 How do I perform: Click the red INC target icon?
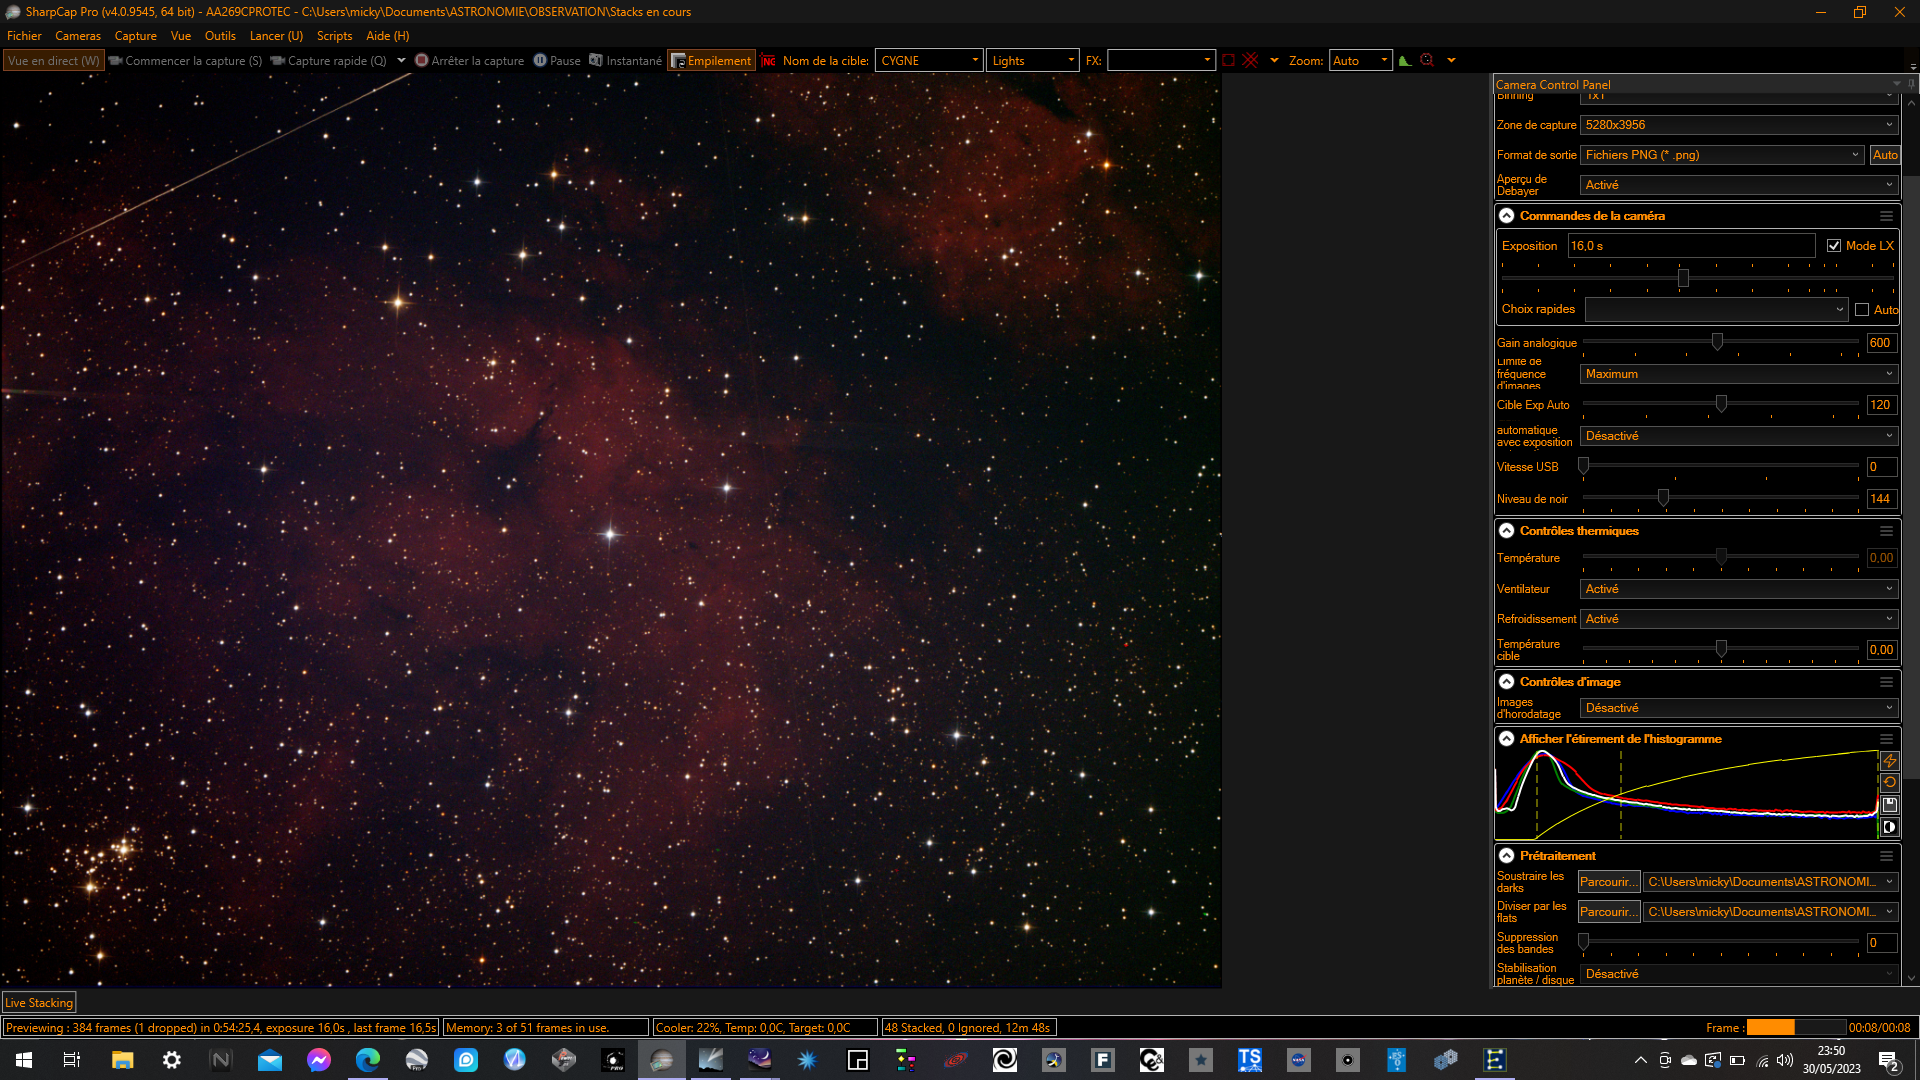[768, 61]
